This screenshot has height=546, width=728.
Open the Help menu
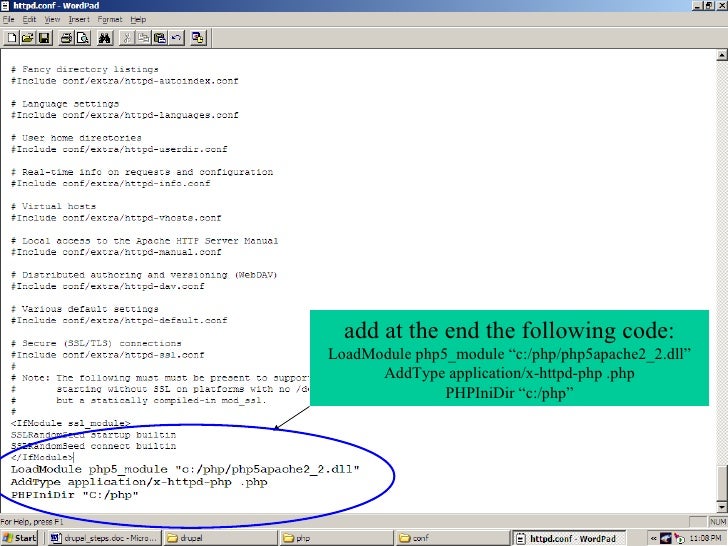pos(138,20)
